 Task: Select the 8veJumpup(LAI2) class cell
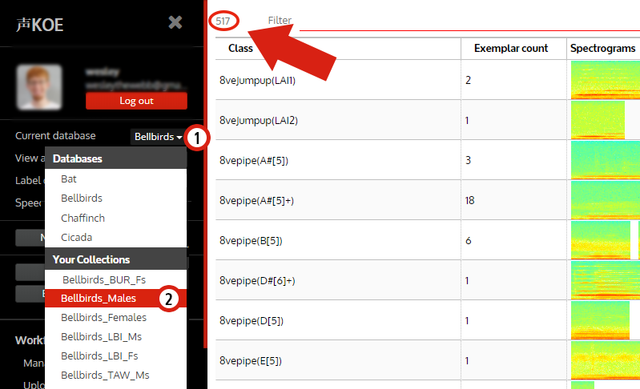tap(338, 120)
